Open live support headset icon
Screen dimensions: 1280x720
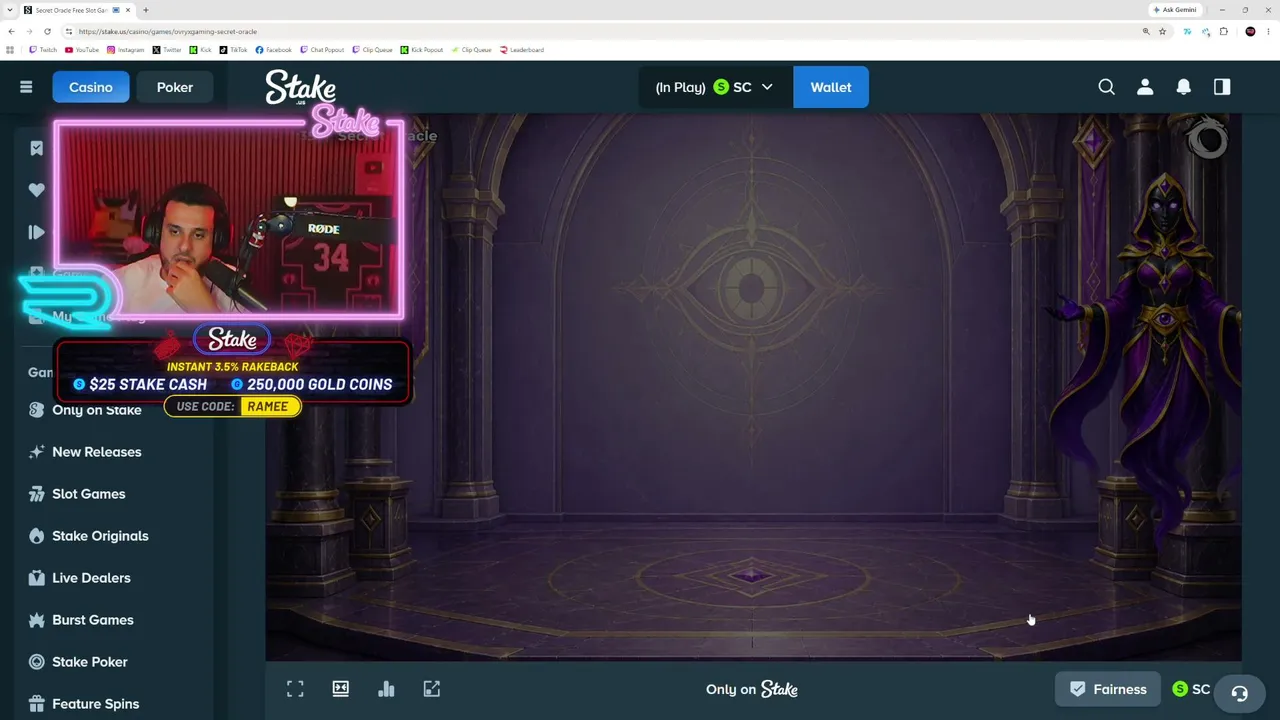click(1239, 693)
